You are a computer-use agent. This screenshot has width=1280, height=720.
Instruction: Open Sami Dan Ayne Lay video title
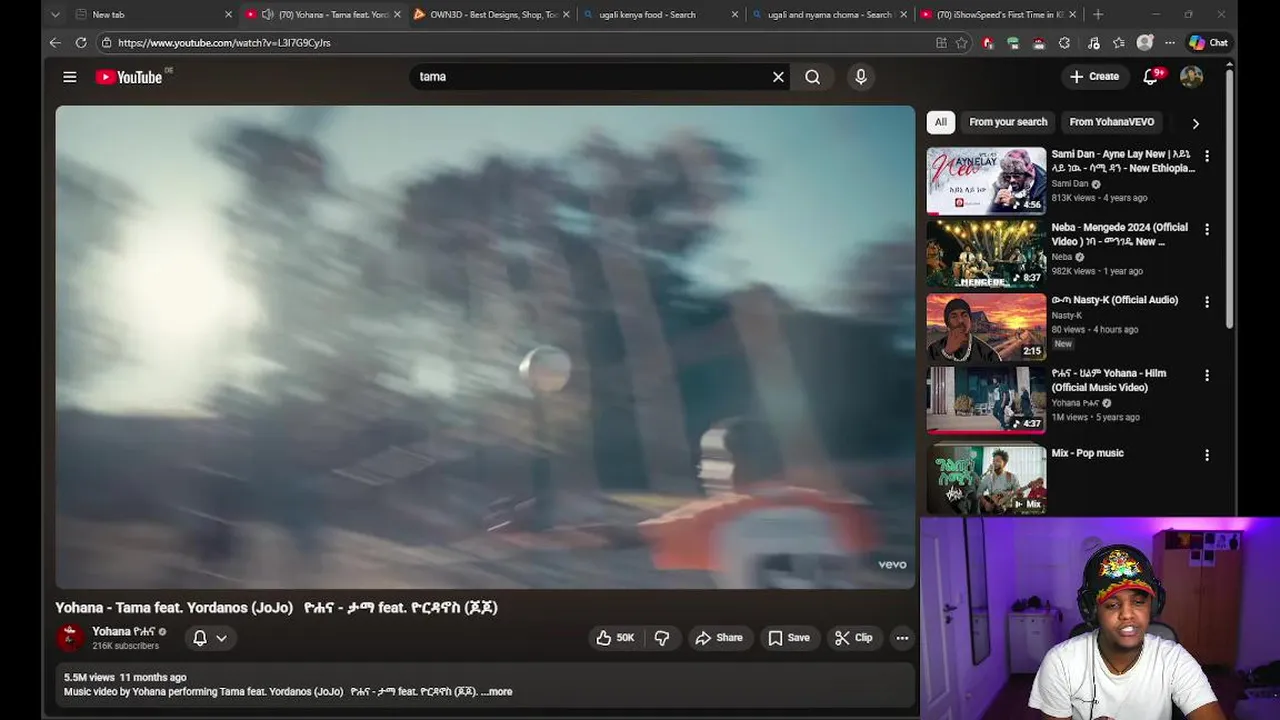(1123, 161)
